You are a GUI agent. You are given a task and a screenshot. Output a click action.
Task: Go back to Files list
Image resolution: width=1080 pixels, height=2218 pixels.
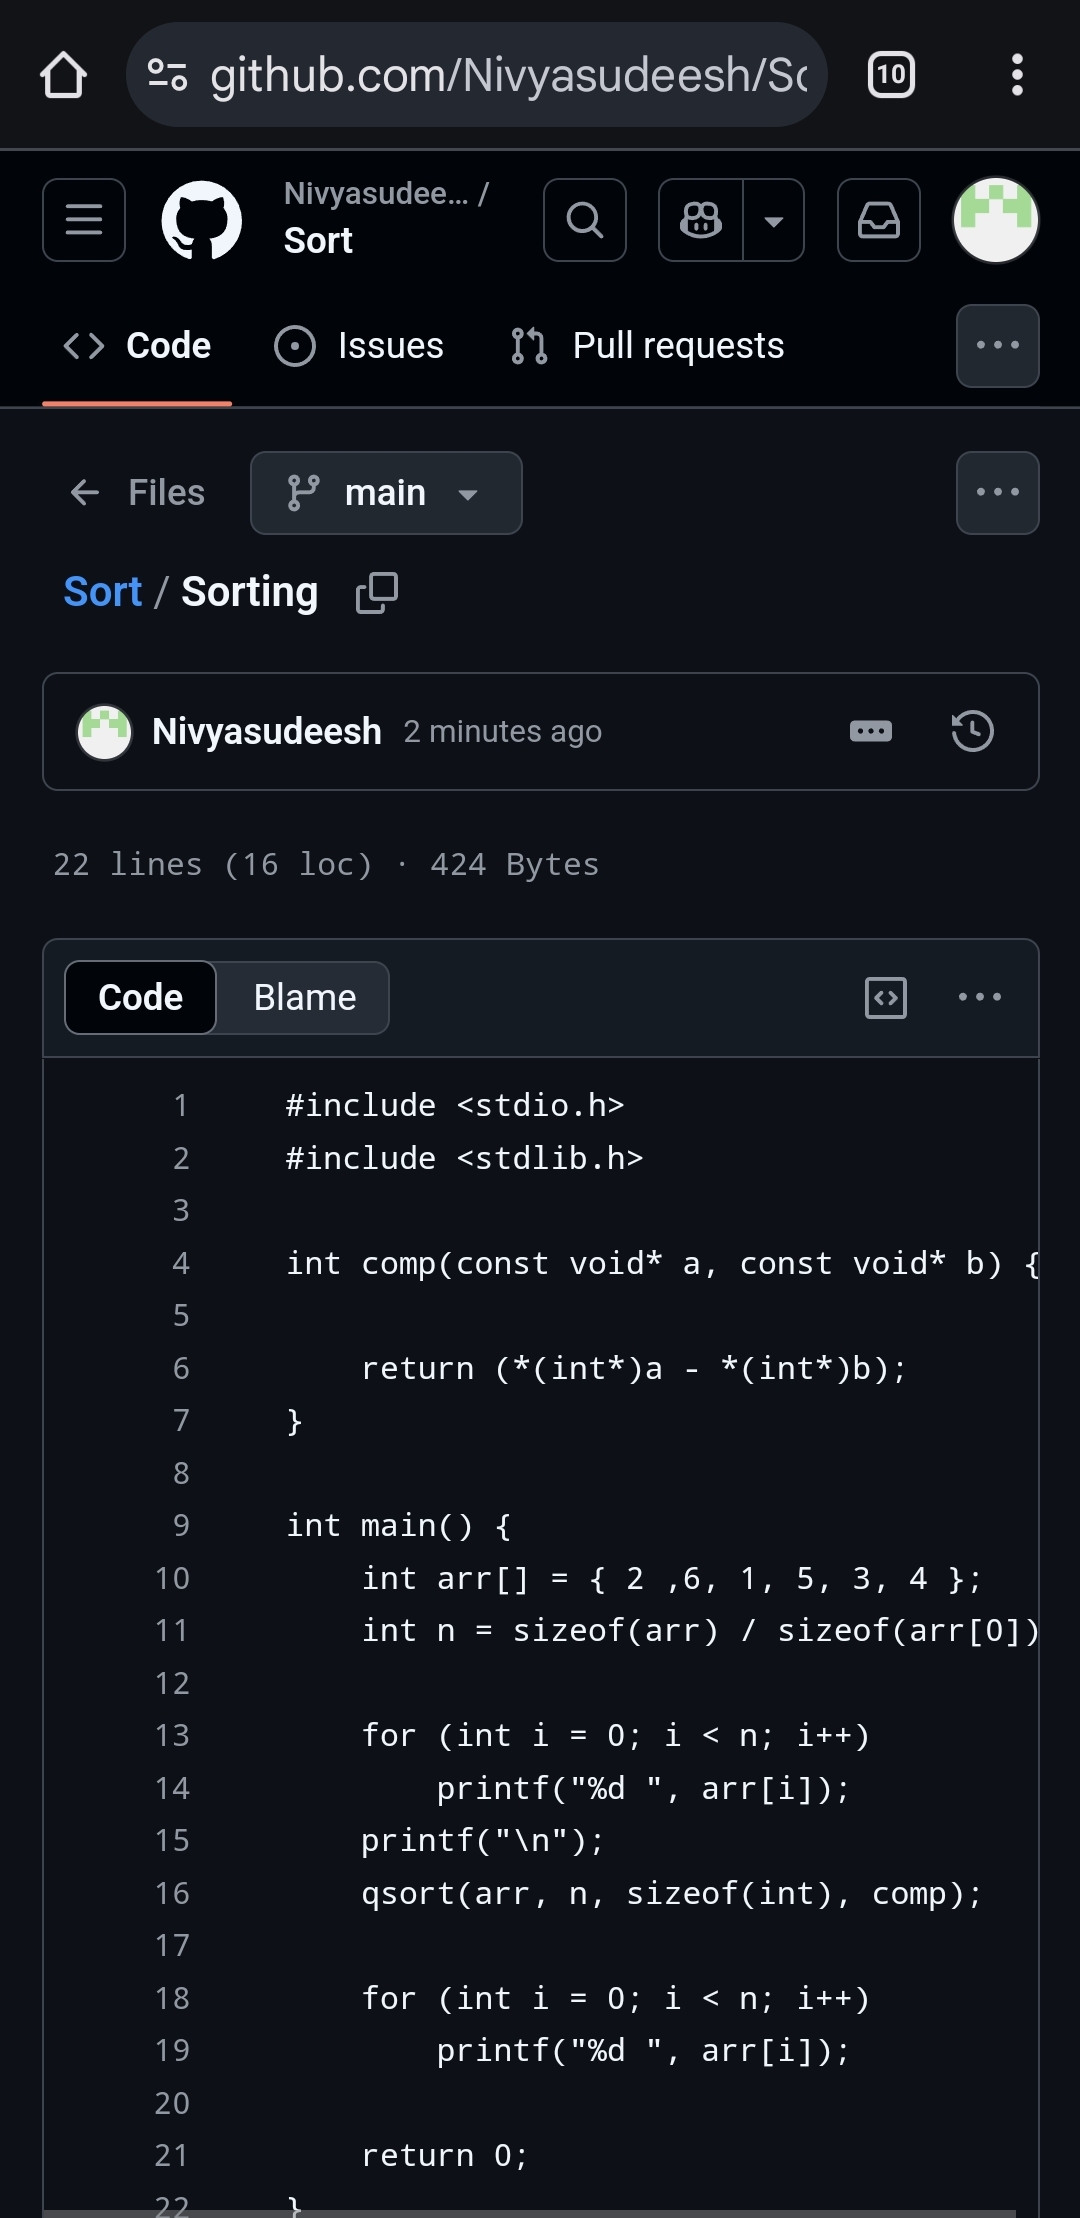point(137,493)
